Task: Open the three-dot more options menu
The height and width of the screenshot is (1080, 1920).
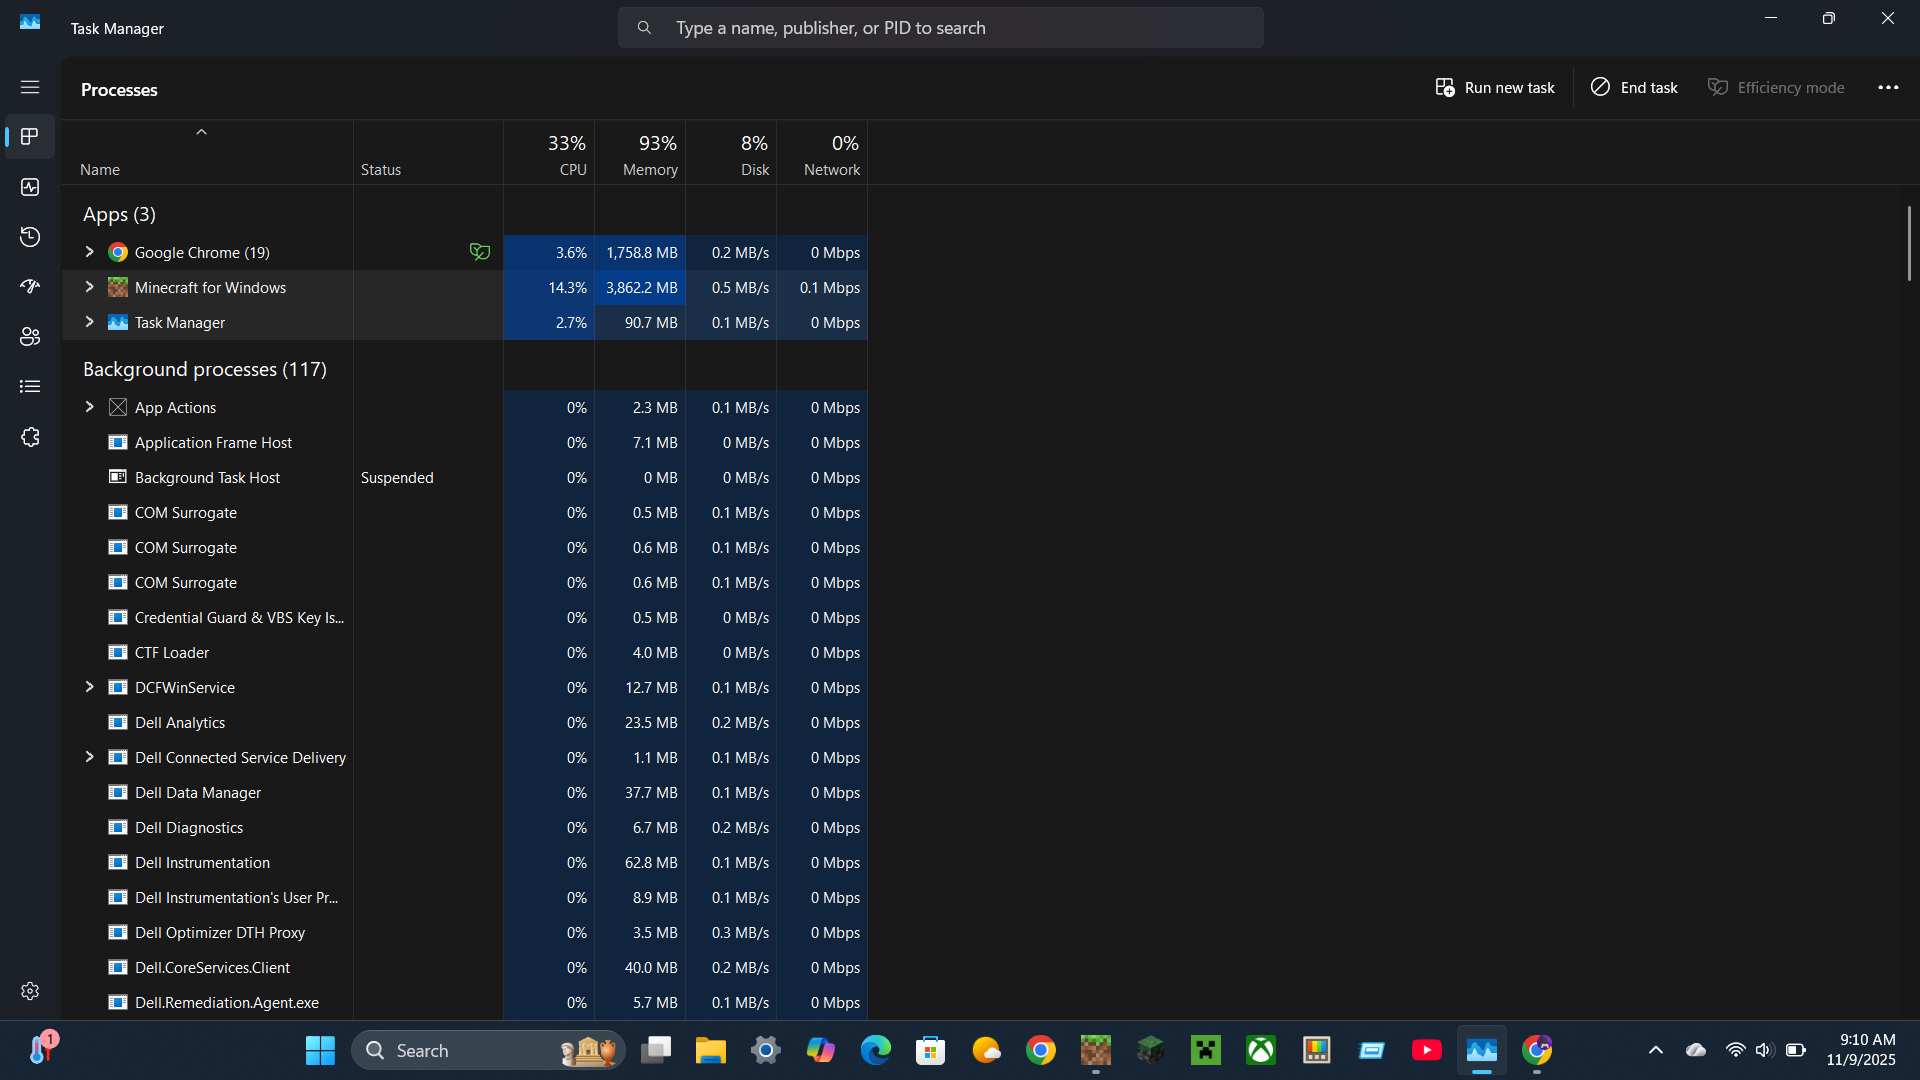Action: pos(1888,88)
